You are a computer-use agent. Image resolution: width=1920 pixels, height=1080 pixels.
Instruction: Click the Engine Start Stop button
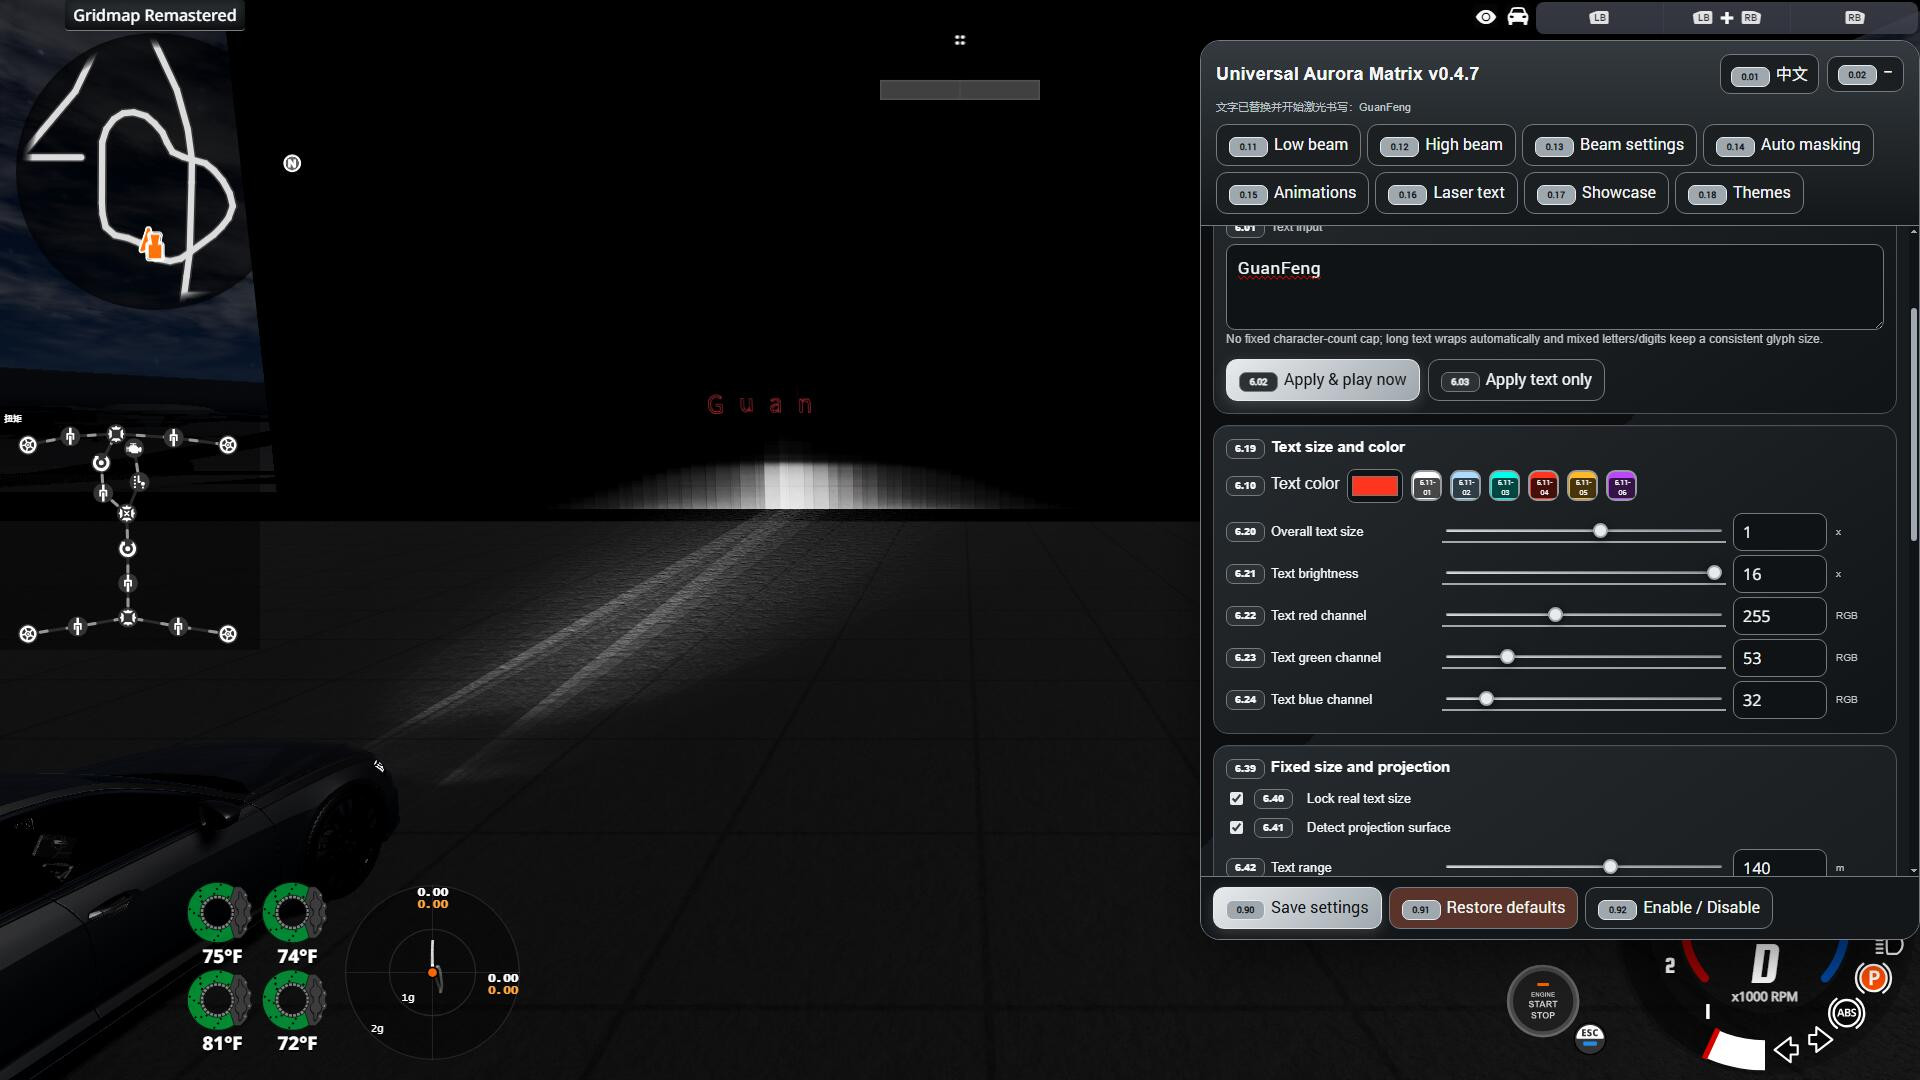[x=1543, y=1002]
